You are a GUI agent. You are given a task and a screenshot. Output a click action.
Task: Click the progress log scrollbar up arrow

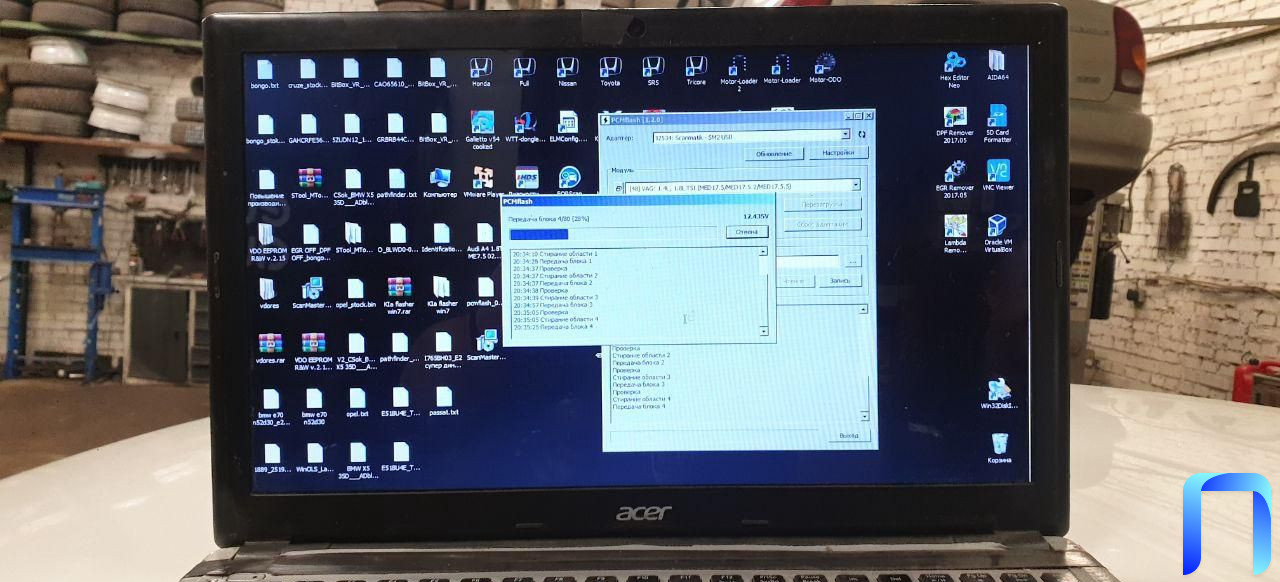point(763,252)
